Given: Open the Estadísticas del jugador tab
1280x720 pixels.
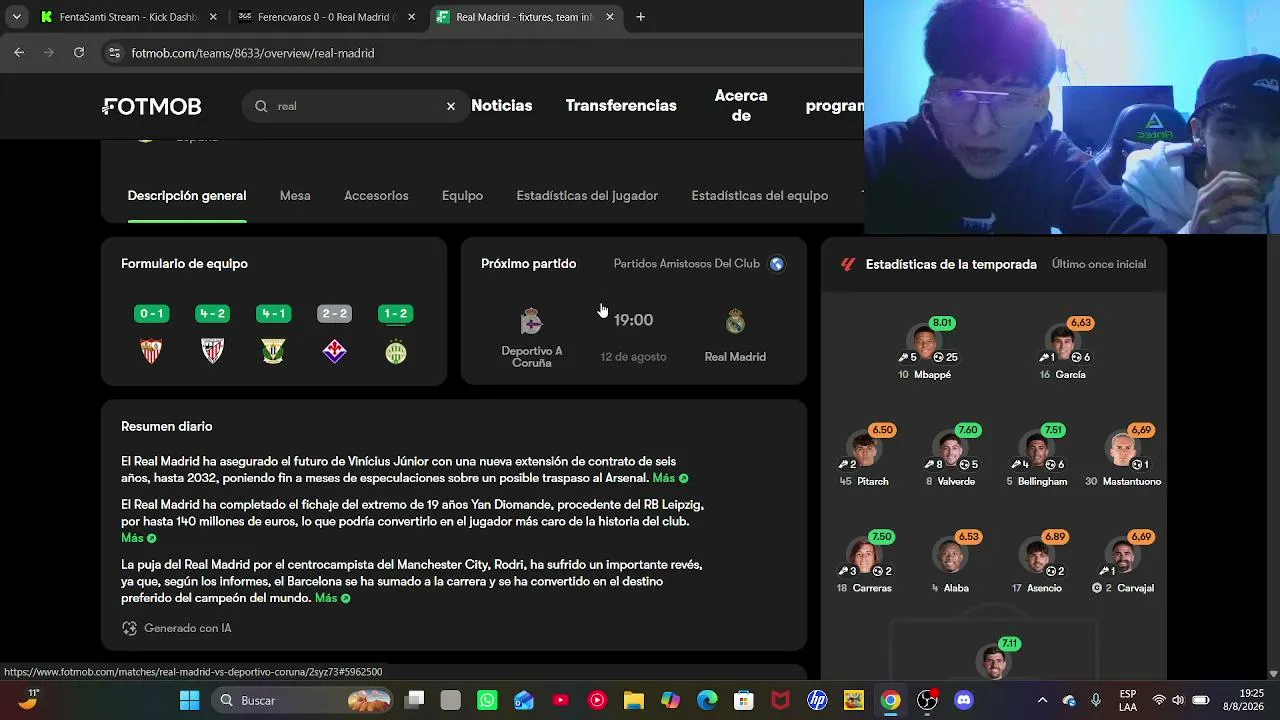Looking at the screenshot, I should coord(587,196).
